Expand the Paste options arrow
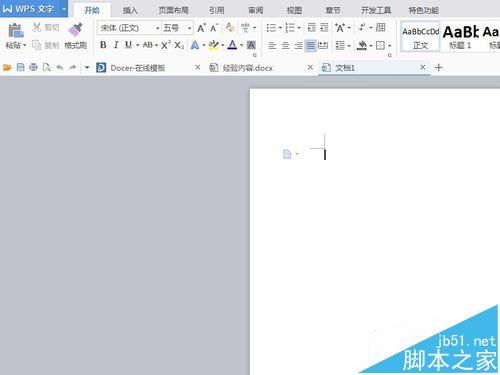The width and height of the screenshot is (500, 375). pyautogui.click(x=25, y=45)
